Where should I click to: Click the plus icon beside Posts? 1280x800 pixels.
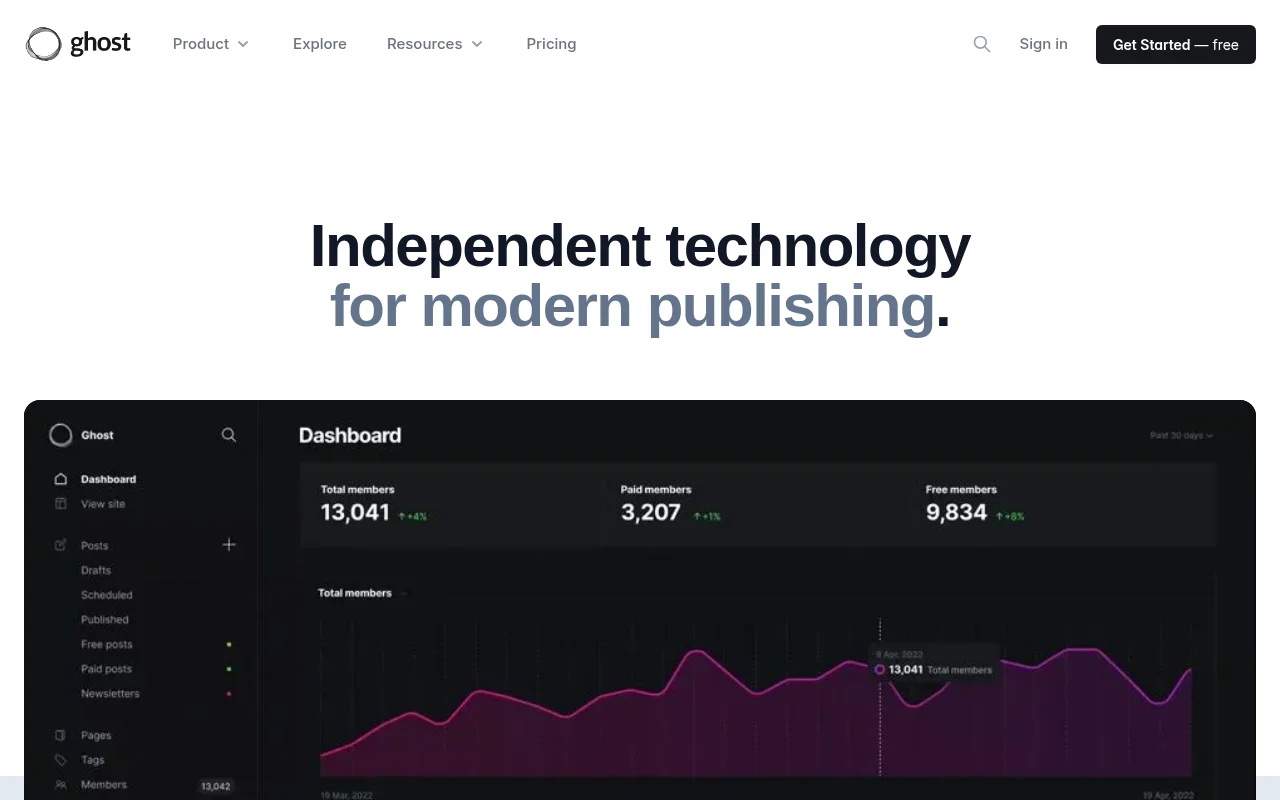229,545
